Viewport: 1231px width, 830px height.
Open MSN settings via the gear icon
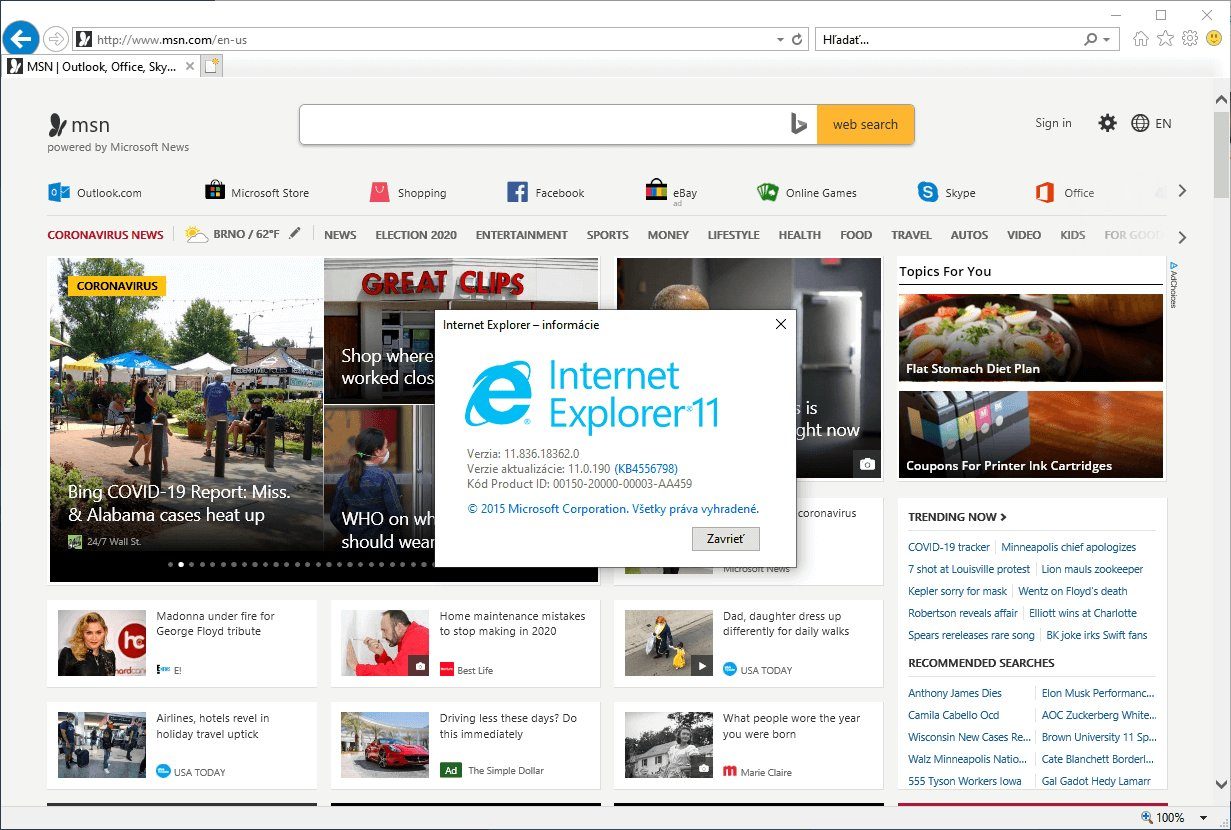[1107, 122]
